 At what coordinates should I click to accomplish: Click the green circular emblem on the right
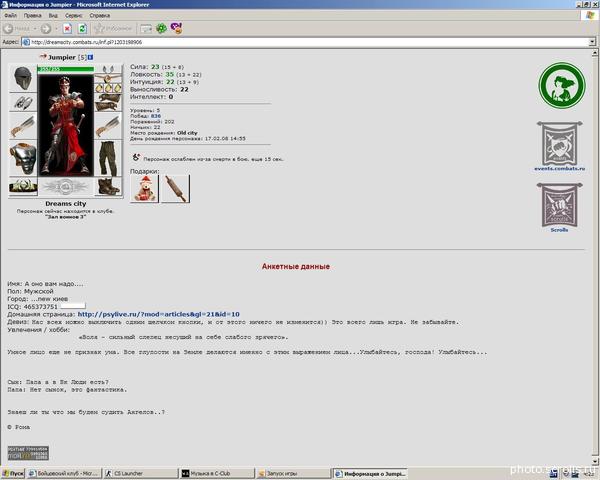562,86
